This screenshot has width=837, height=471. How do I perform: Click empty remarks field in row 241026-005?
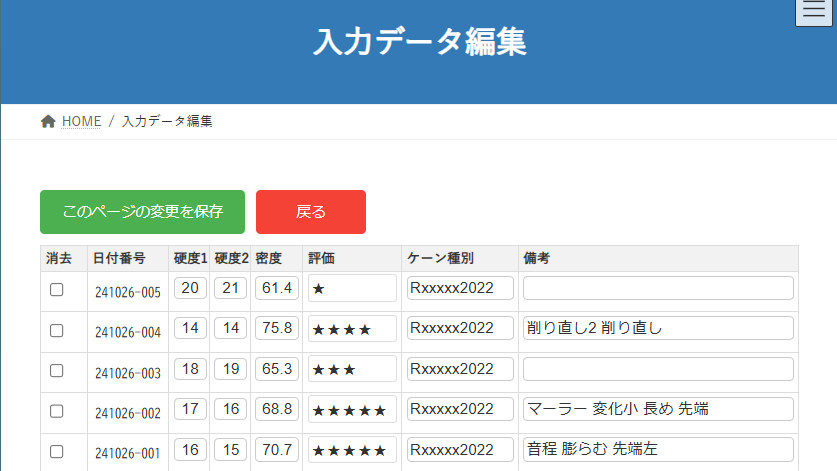coord(657,288)
